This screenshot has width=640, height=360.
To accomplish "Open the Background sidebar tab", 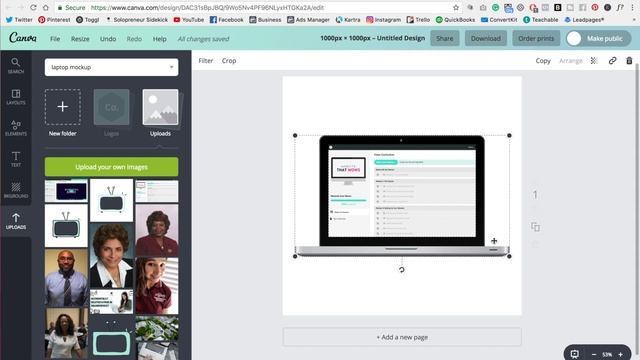I will tap(16, 190).
